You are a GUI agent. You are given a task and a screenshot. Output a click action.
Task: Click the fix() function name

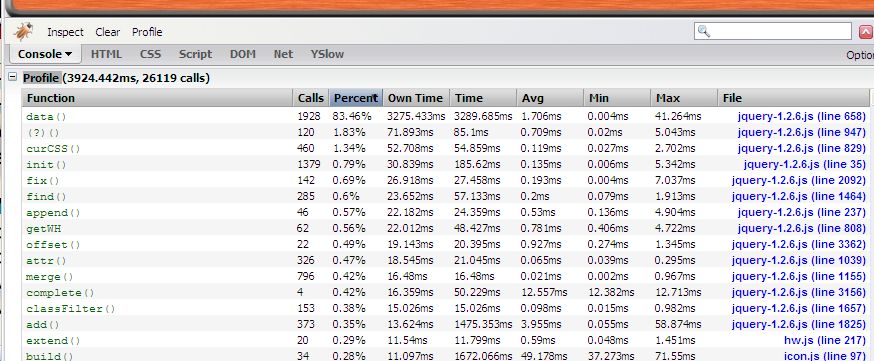(x=43, y=181)
